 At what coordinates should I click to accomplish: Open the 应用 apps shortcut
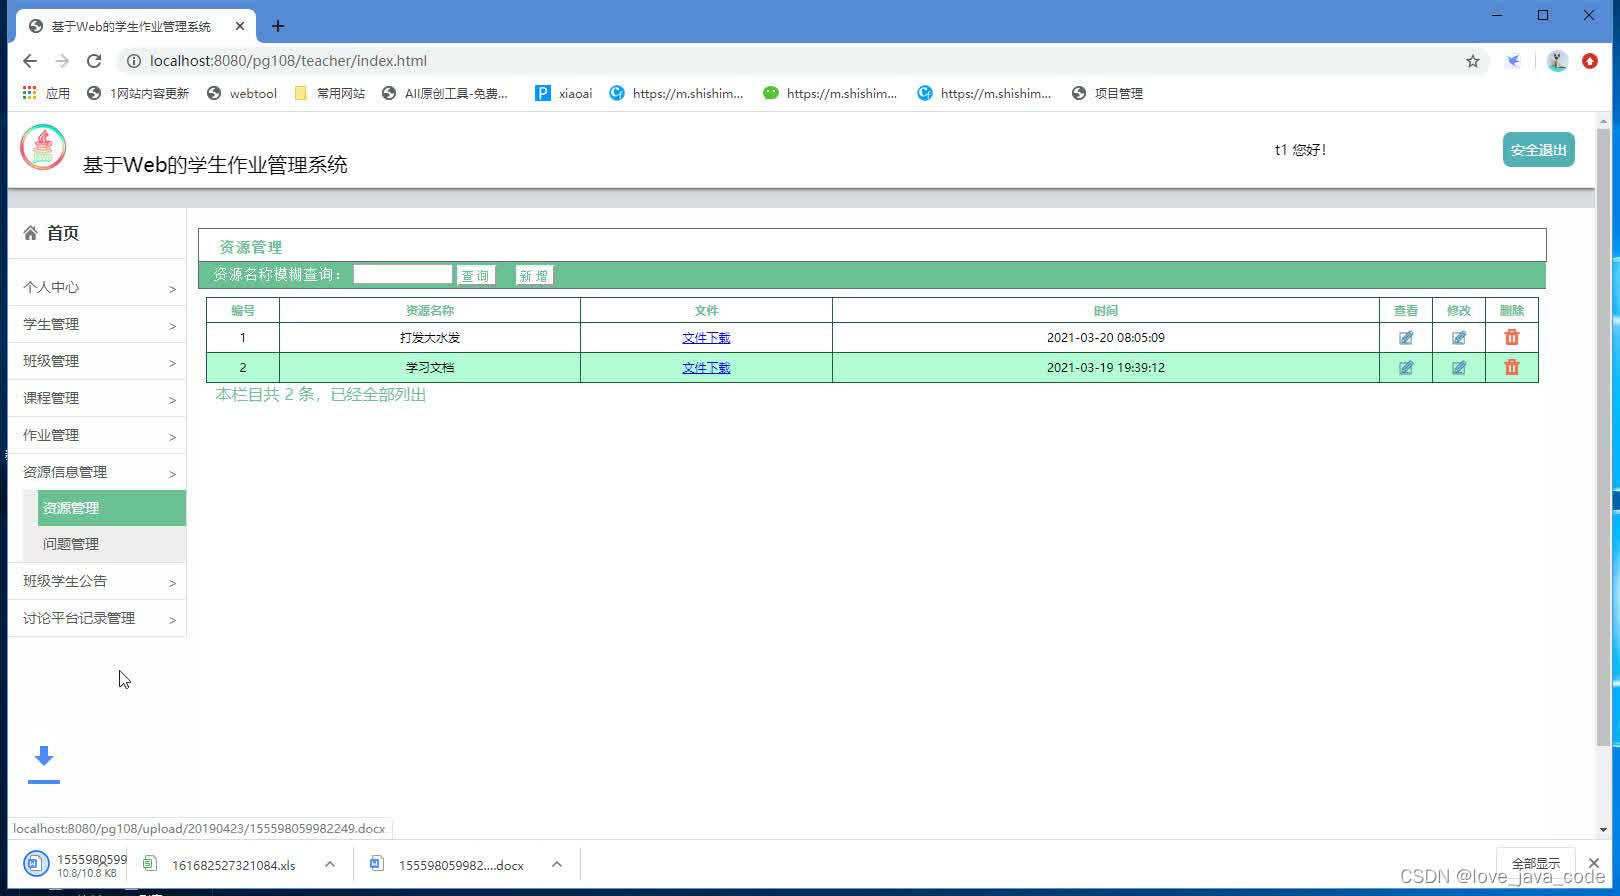click(46, 93)
